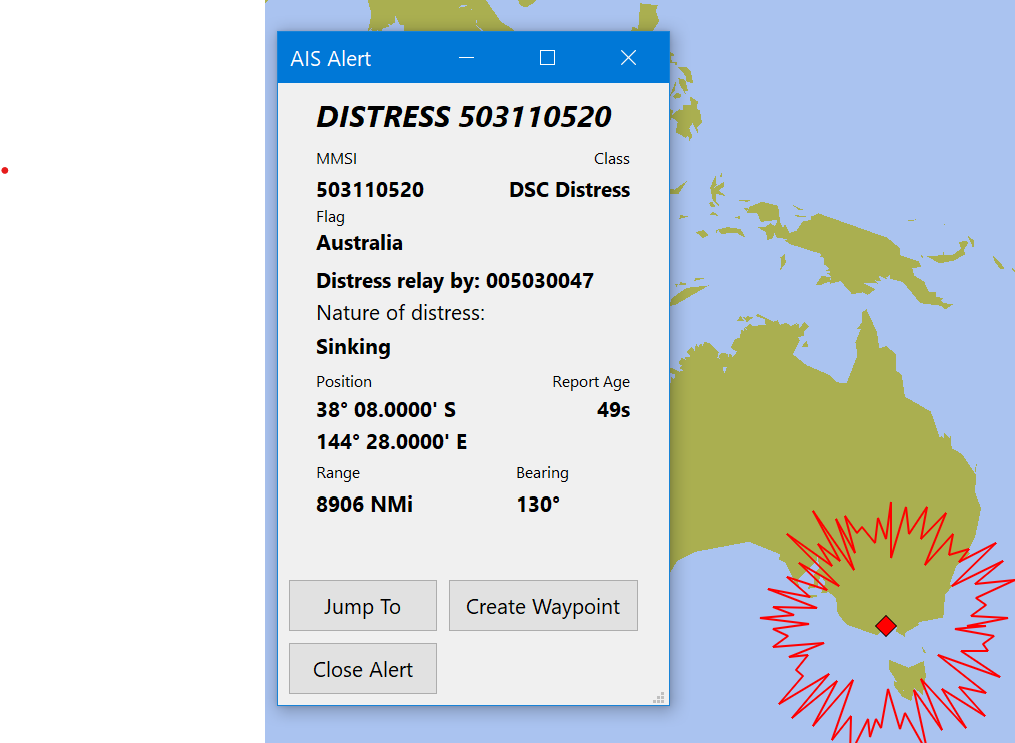The height and width of the screenshot is (743, 1015).
Task: Click the Range value 8906 NMi
Action: pos(364,504)
